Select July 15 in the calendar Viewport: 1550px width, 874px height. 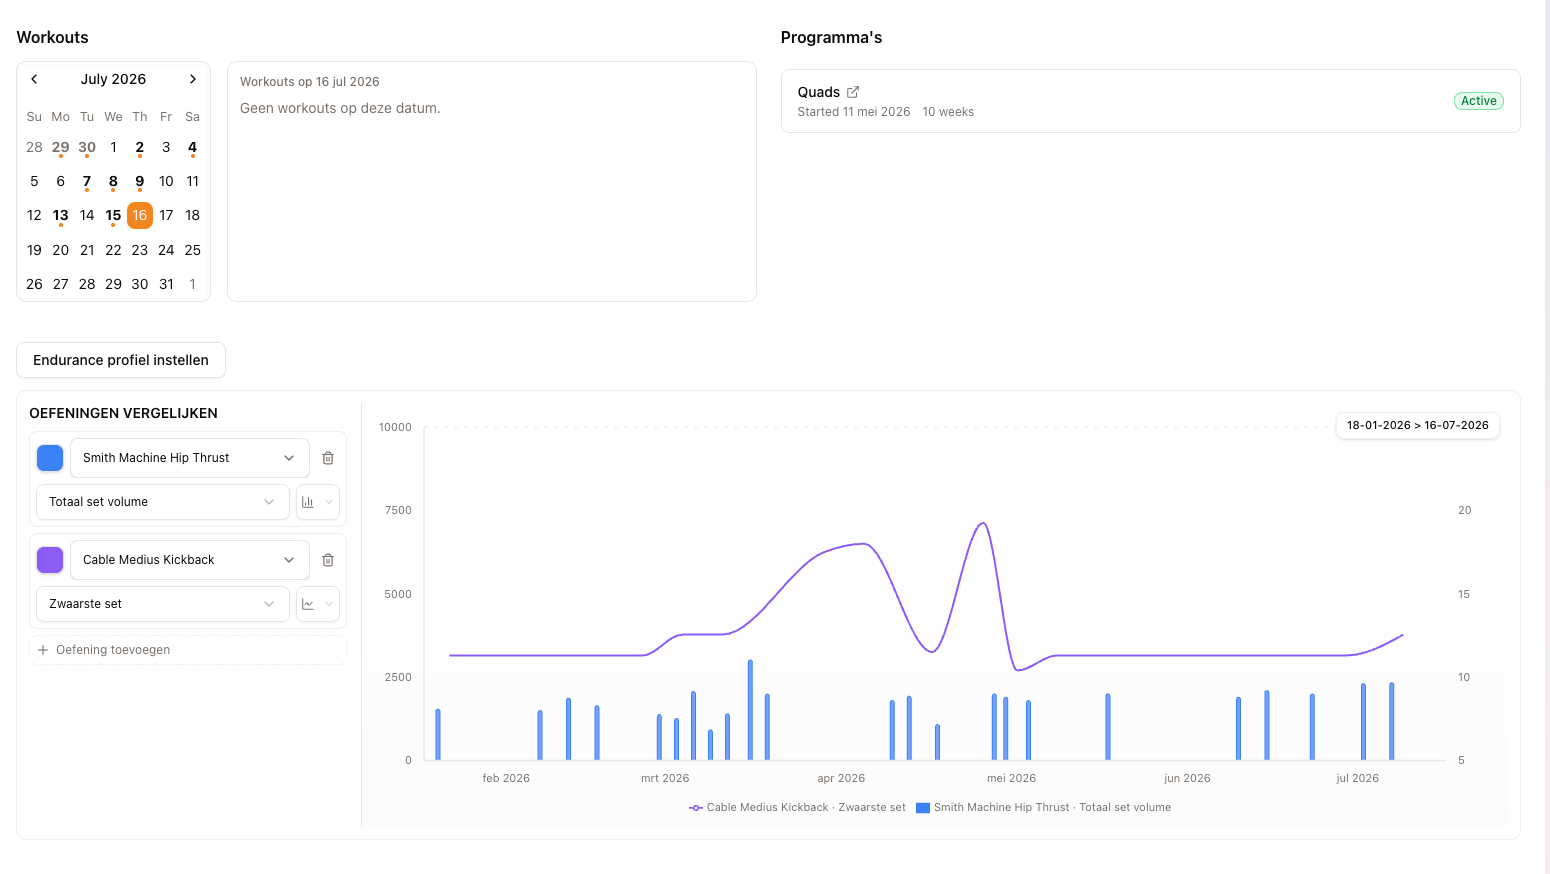(x=113, y=215)
